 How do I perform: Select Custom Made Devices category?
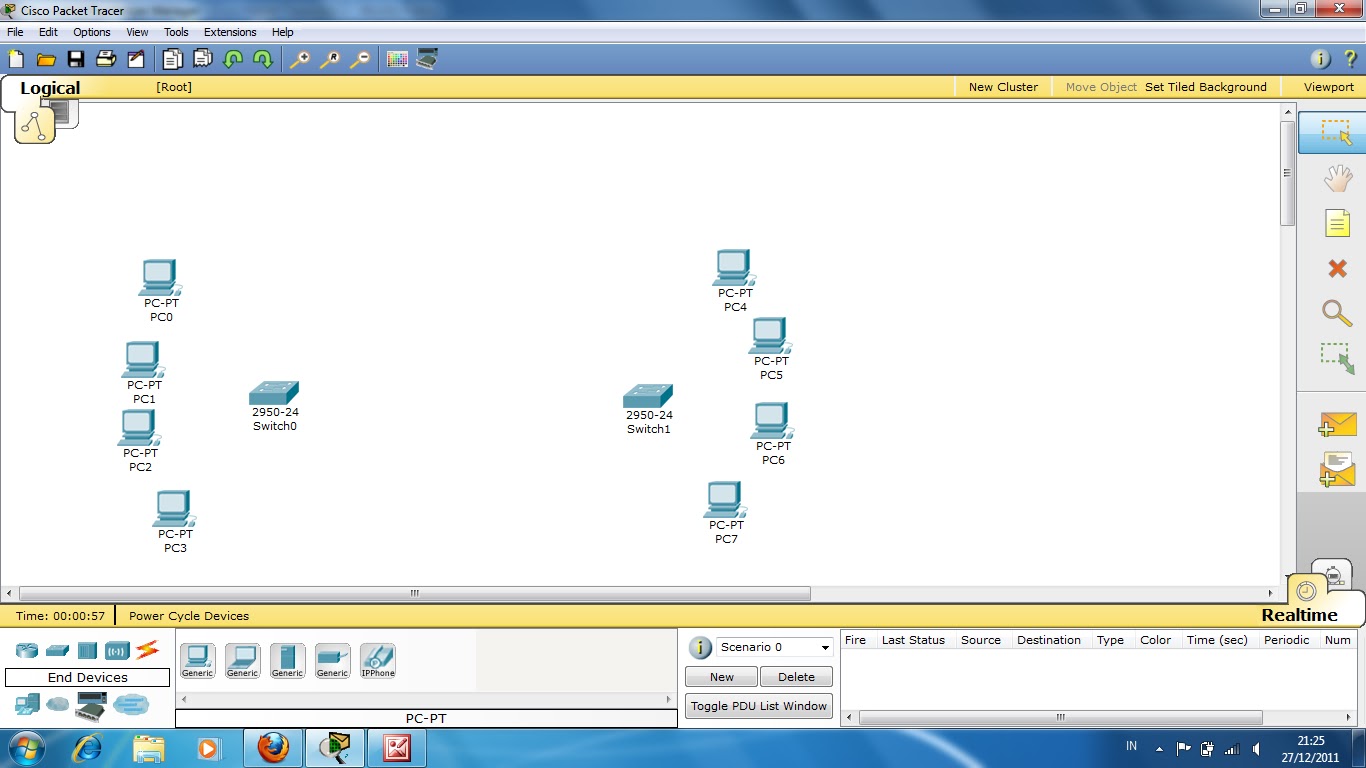tap(90, 707)
